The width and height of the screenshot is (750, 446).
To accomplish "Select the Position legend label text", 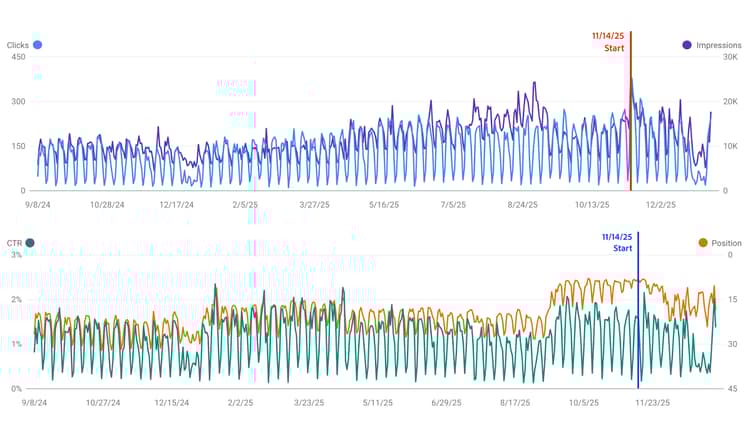I will [726, 243].
